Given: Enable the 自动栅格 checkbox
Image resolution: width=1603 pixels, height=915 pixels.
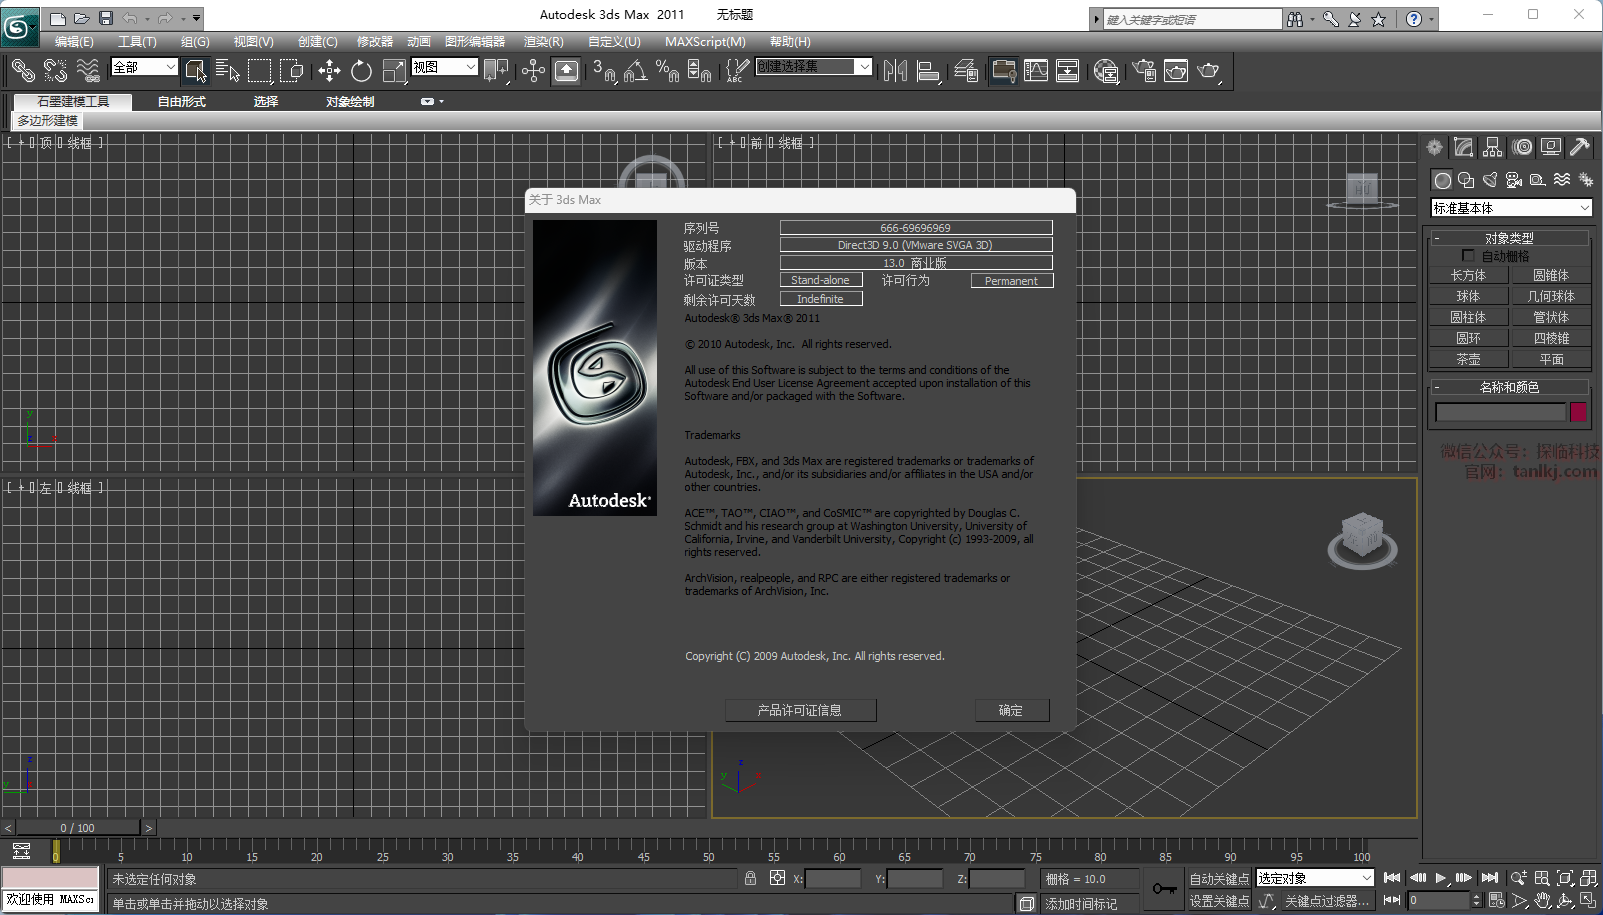Looking at the screenshot, I should (x=1468, y=256).
